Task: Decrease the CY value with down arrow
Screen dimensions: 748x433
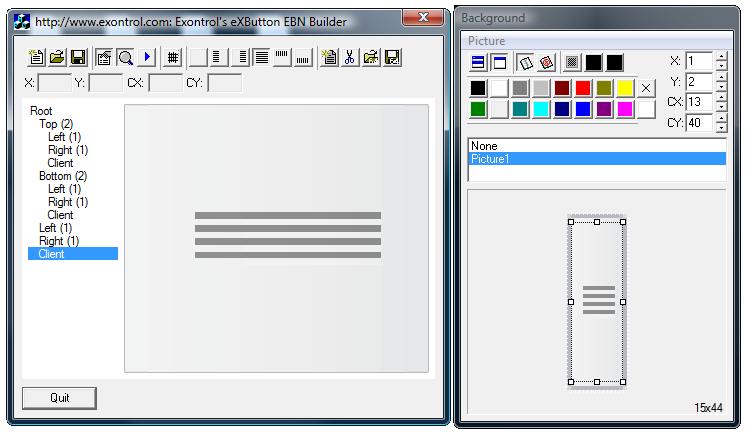Action: click(x=721, y=128)
